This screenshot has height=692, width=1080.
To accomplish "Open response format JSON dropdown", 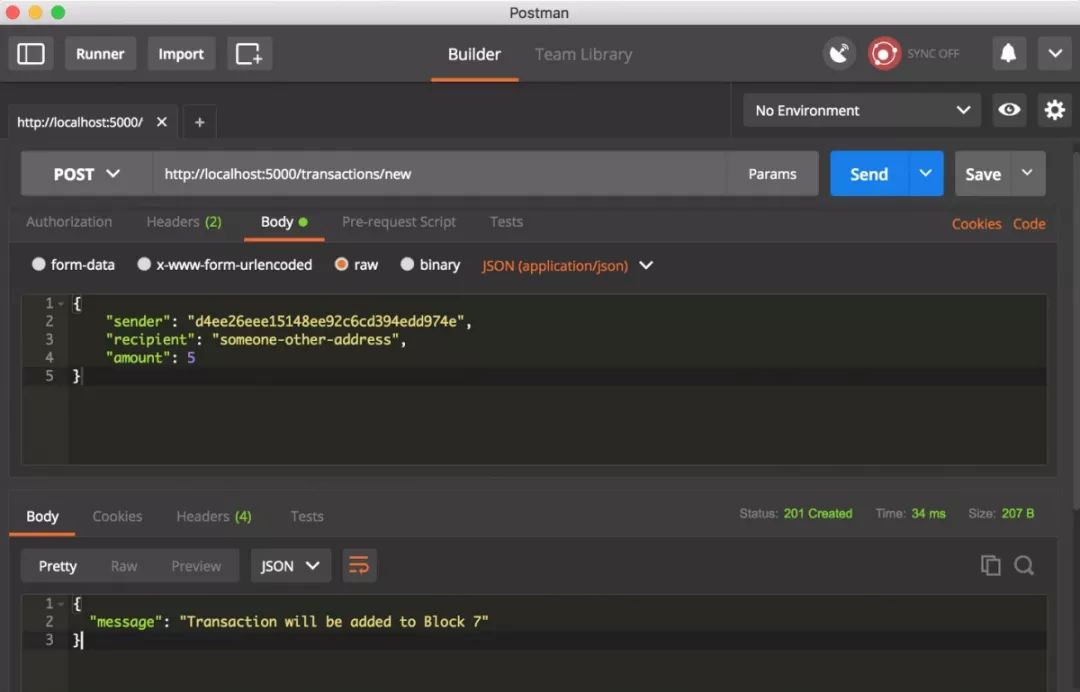I will 290,566.
